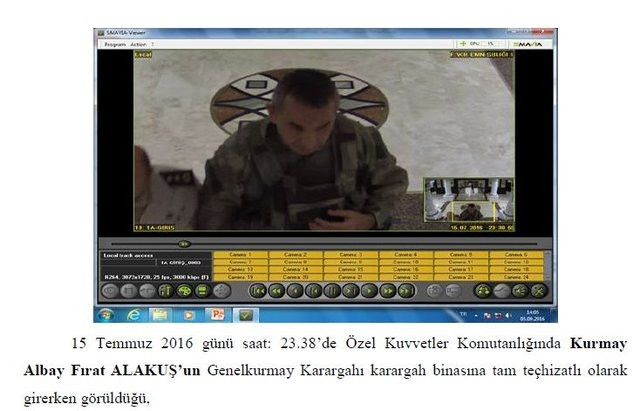Open Internet Explorer from the taskbar

coord(132,313)
